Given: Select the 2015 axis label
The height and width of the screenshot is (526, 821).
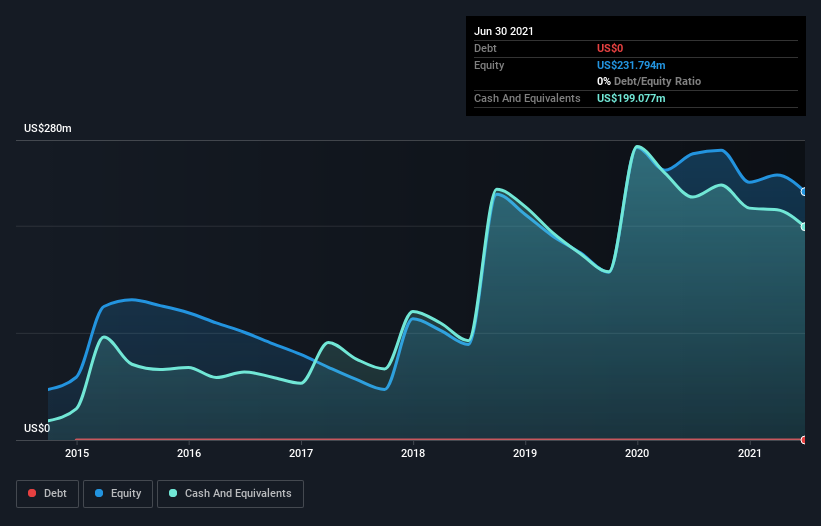Looking at the screenshot, I should tap(77, 453).
